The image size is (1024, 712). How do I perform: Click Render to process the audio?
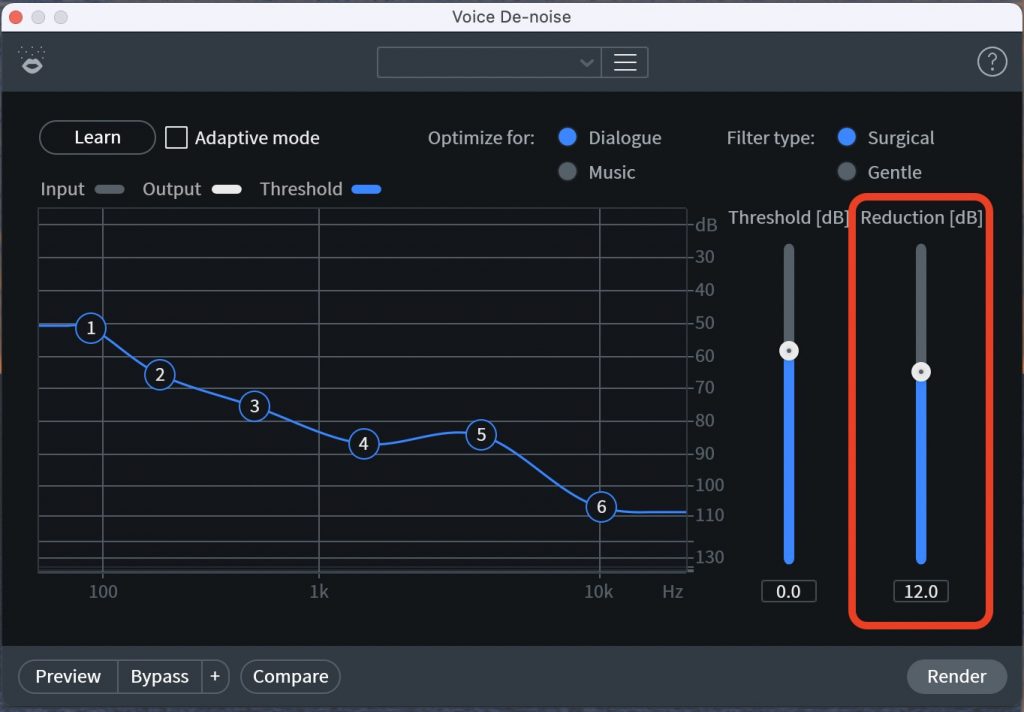pyautogui.click(x=956, y=677)
